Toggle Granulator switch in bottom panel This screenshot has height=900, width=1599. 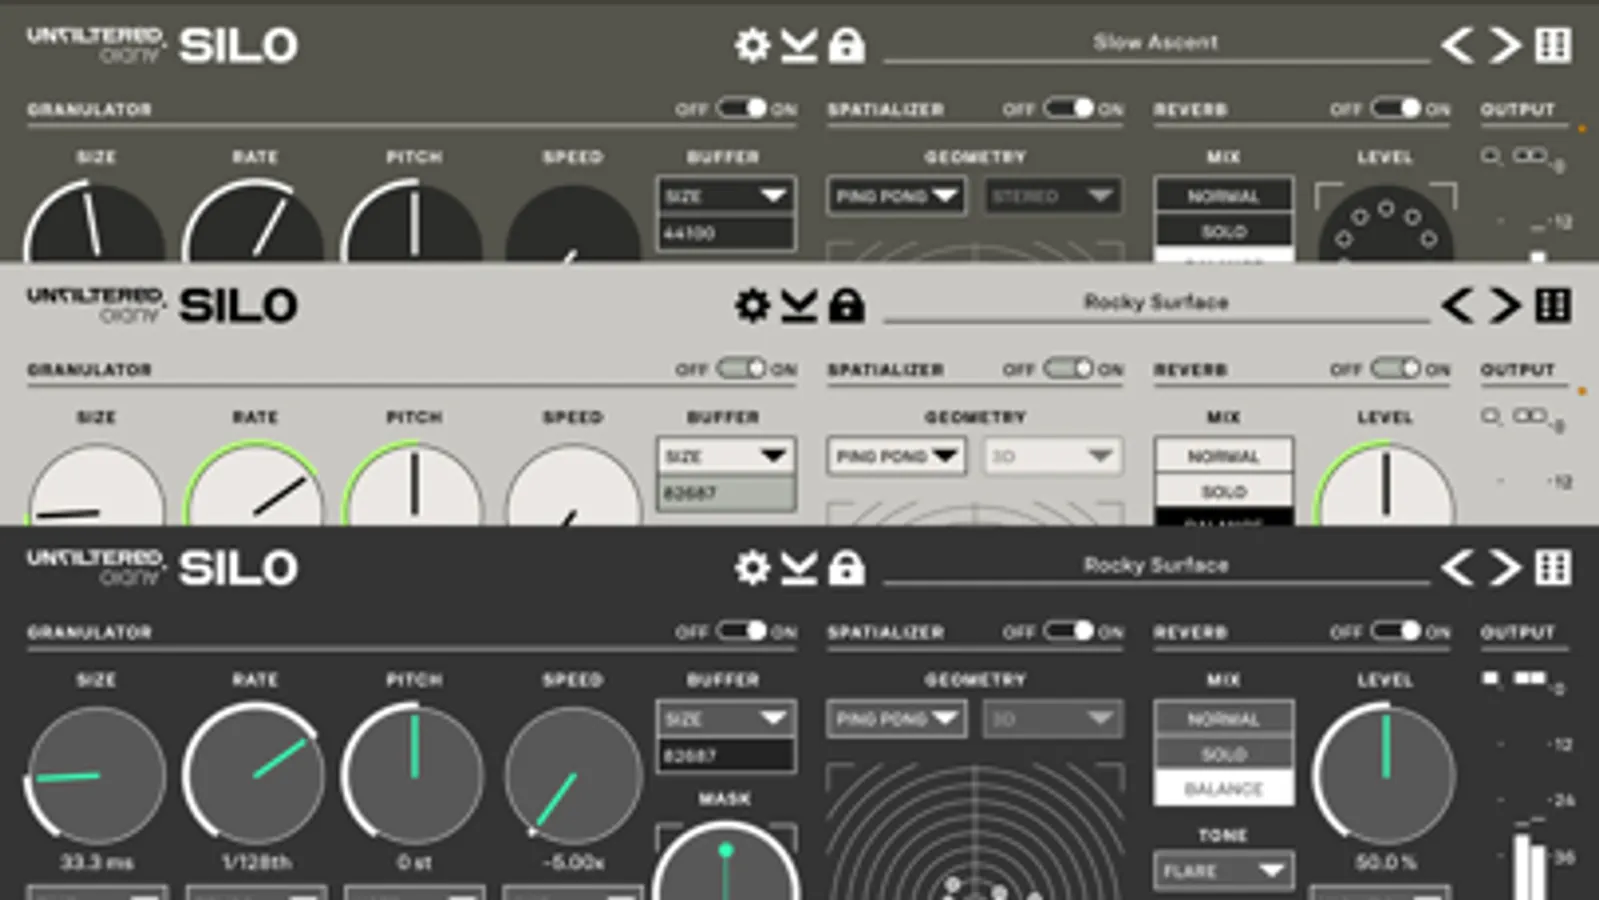tap(742, 630)
